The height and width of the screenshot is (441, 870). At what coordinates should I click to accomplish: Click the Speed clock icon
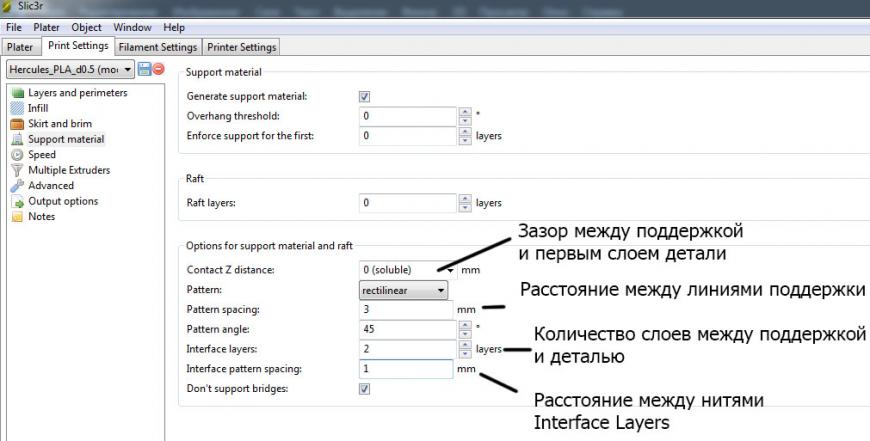(17, 155)
